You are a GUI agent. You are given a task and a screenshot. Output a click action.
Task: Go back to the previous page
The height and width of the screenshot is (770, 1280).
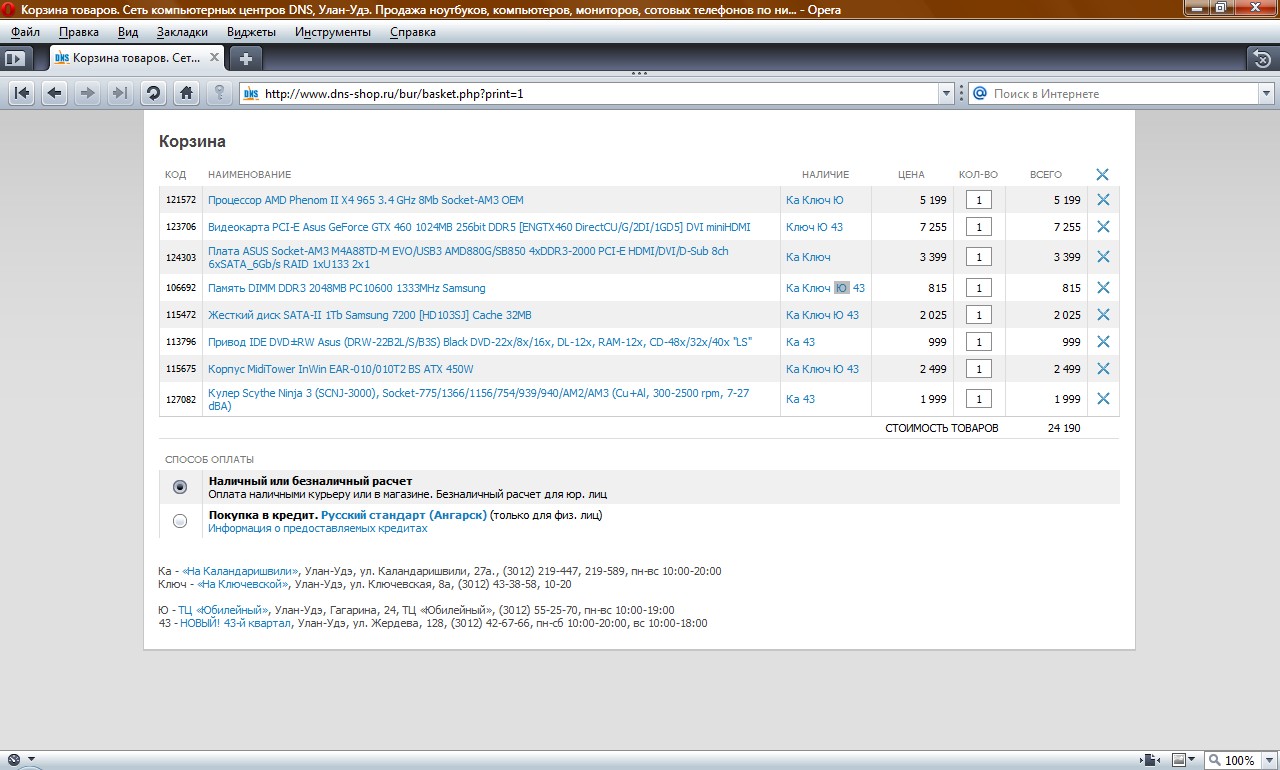[x=55, y=93]
